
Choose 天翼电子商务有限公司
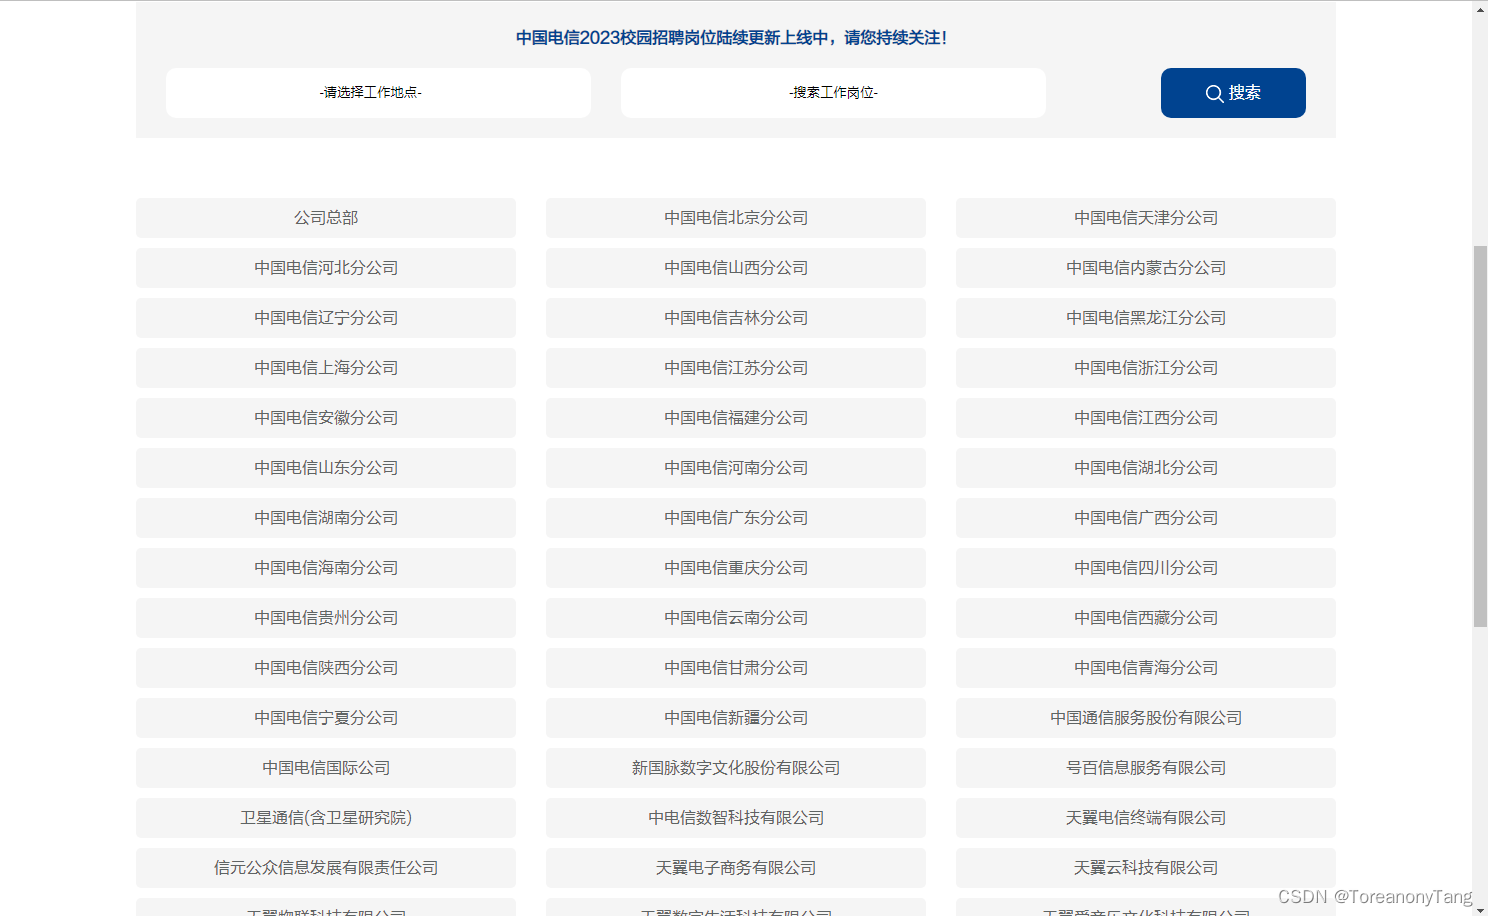coord(736,868)
